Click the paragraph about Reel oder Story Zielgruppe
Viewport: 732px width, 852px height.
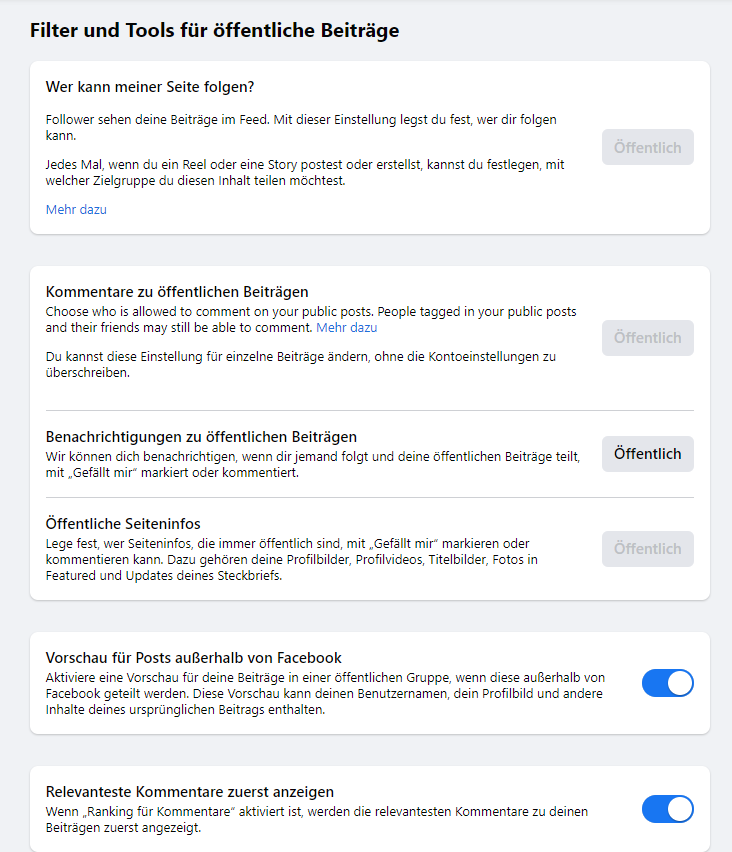coord(300,173)
